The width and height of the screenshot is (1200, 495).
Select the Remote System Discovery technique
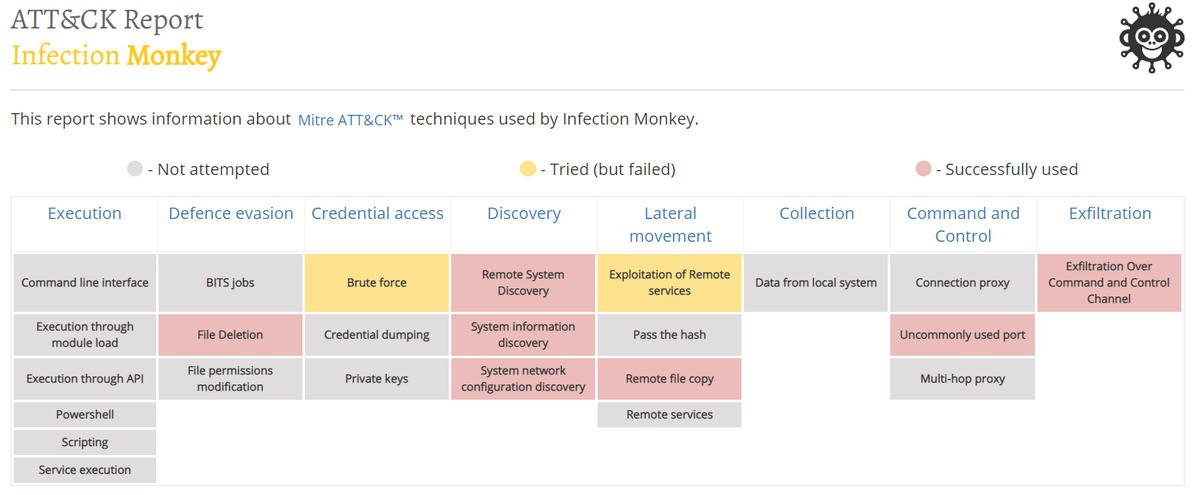click(x=524, y=283)
